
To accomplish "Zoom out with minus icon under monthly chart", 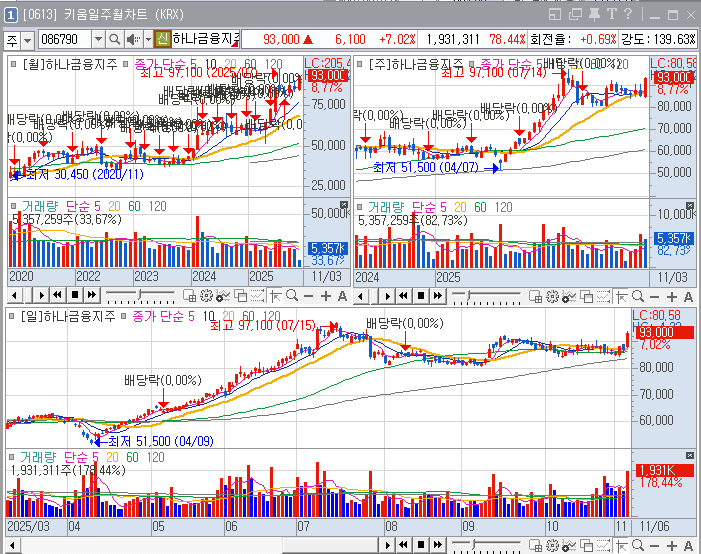I will 308,296.
